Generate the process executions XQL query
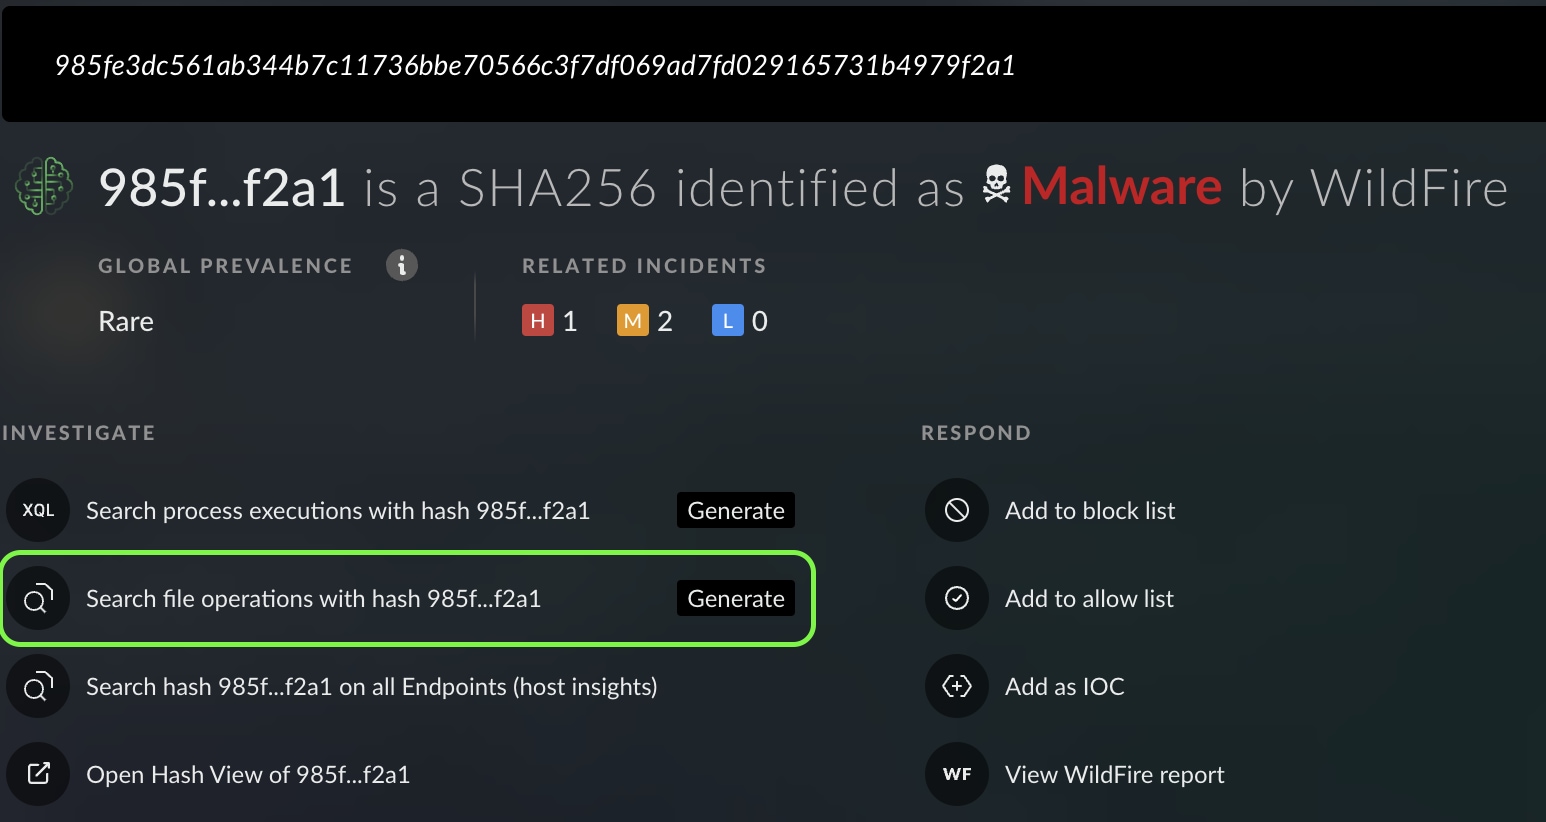The image size is (1546, 822). coord(736,510)
